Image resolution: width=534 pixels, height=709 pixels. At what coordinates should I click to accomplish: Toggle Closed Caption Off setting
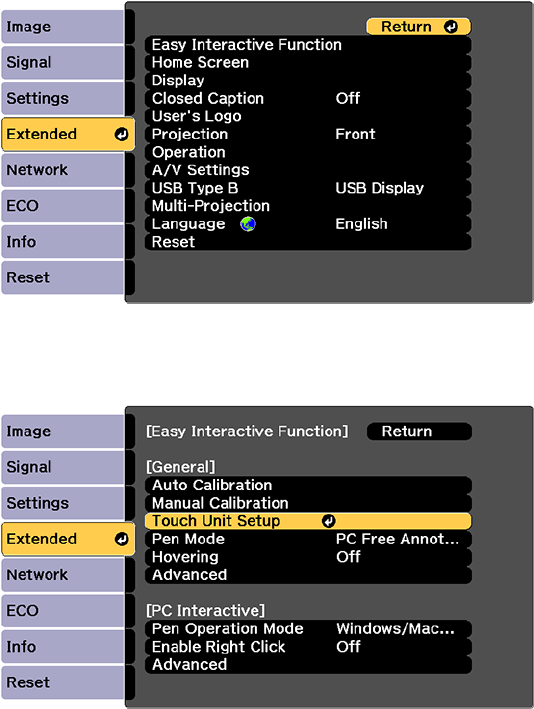308,99
